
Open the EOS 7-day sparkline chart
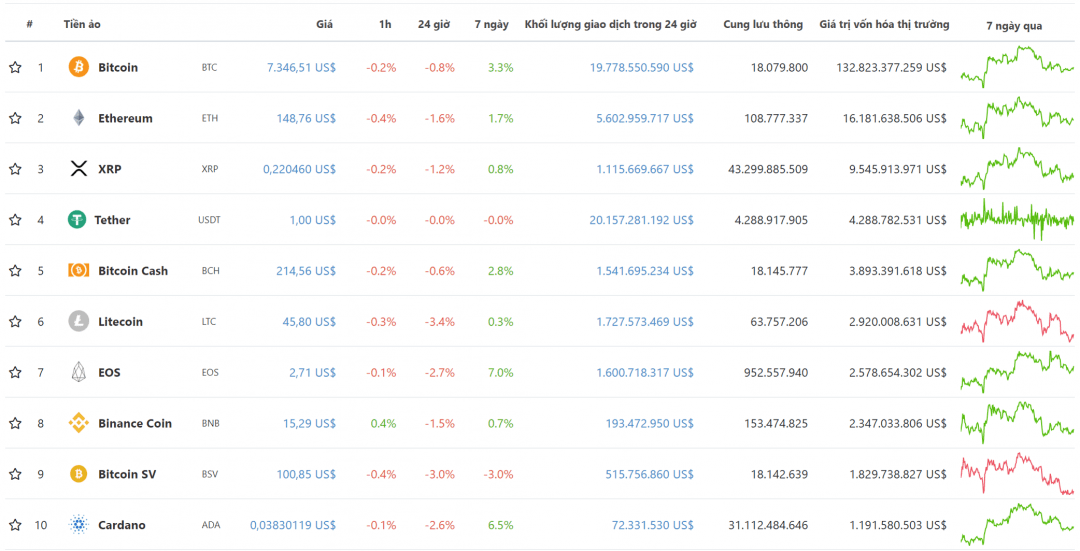pyautogui.click(x=1017, y=373)
